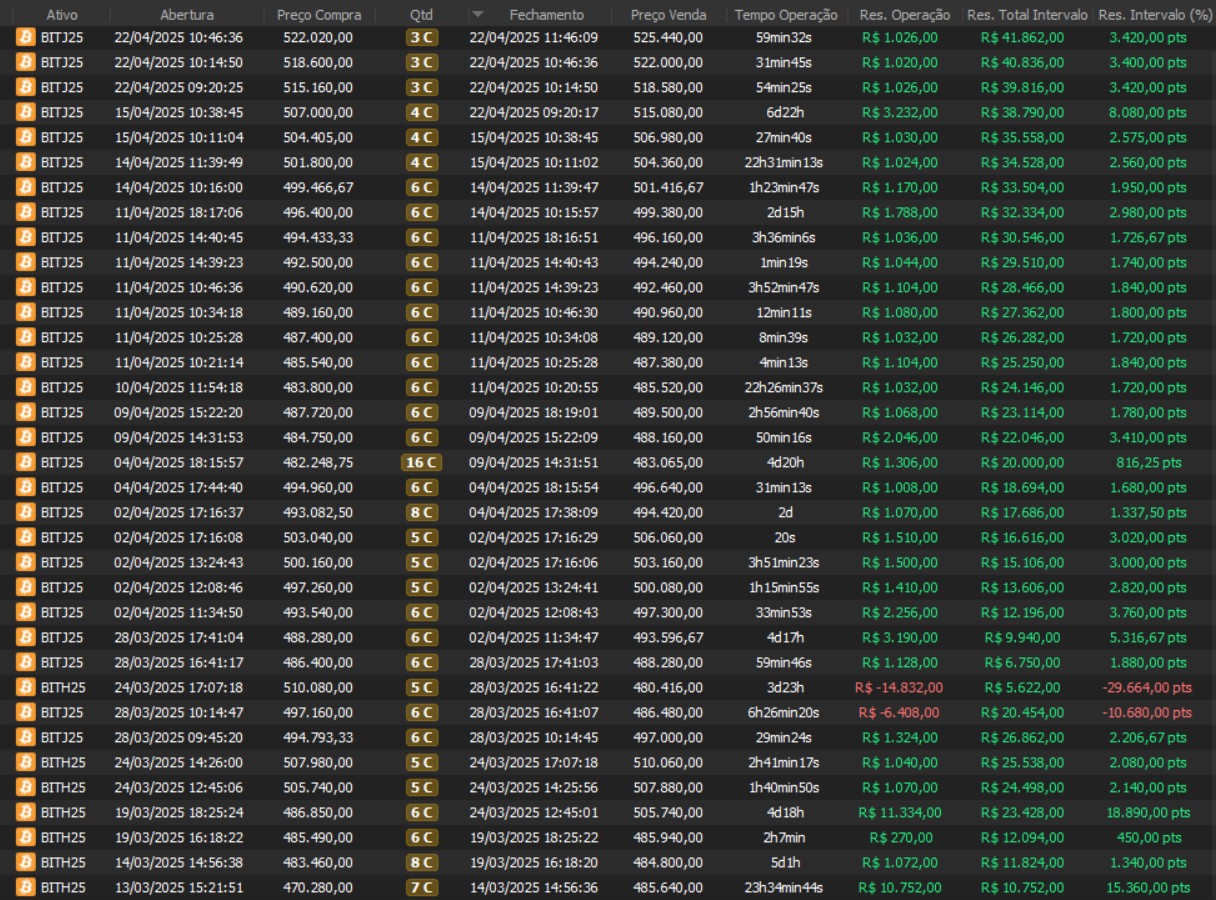The image size is (1216, 900).
Task: Click the Bitcoin icon in the row opened 15/04/2025 10:38:45
Action: click(x=25, y=112)
